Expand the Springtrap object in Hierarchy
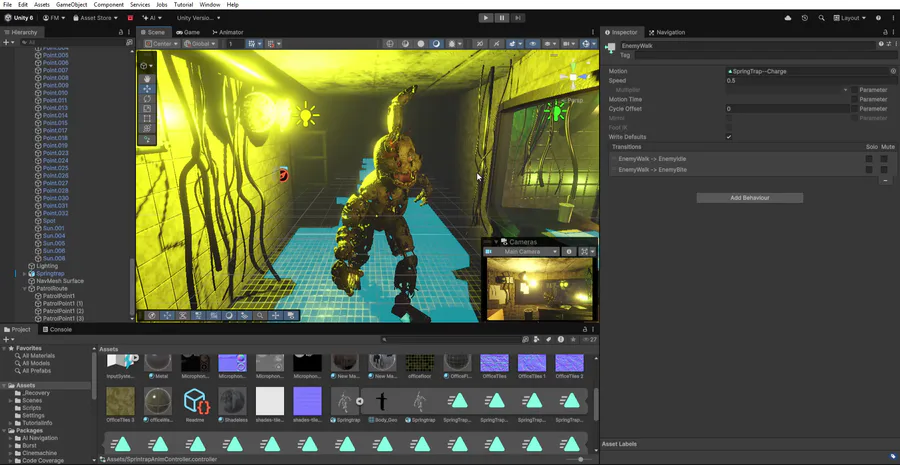Viewport: 900px width, 465px height. coord(25,273)
